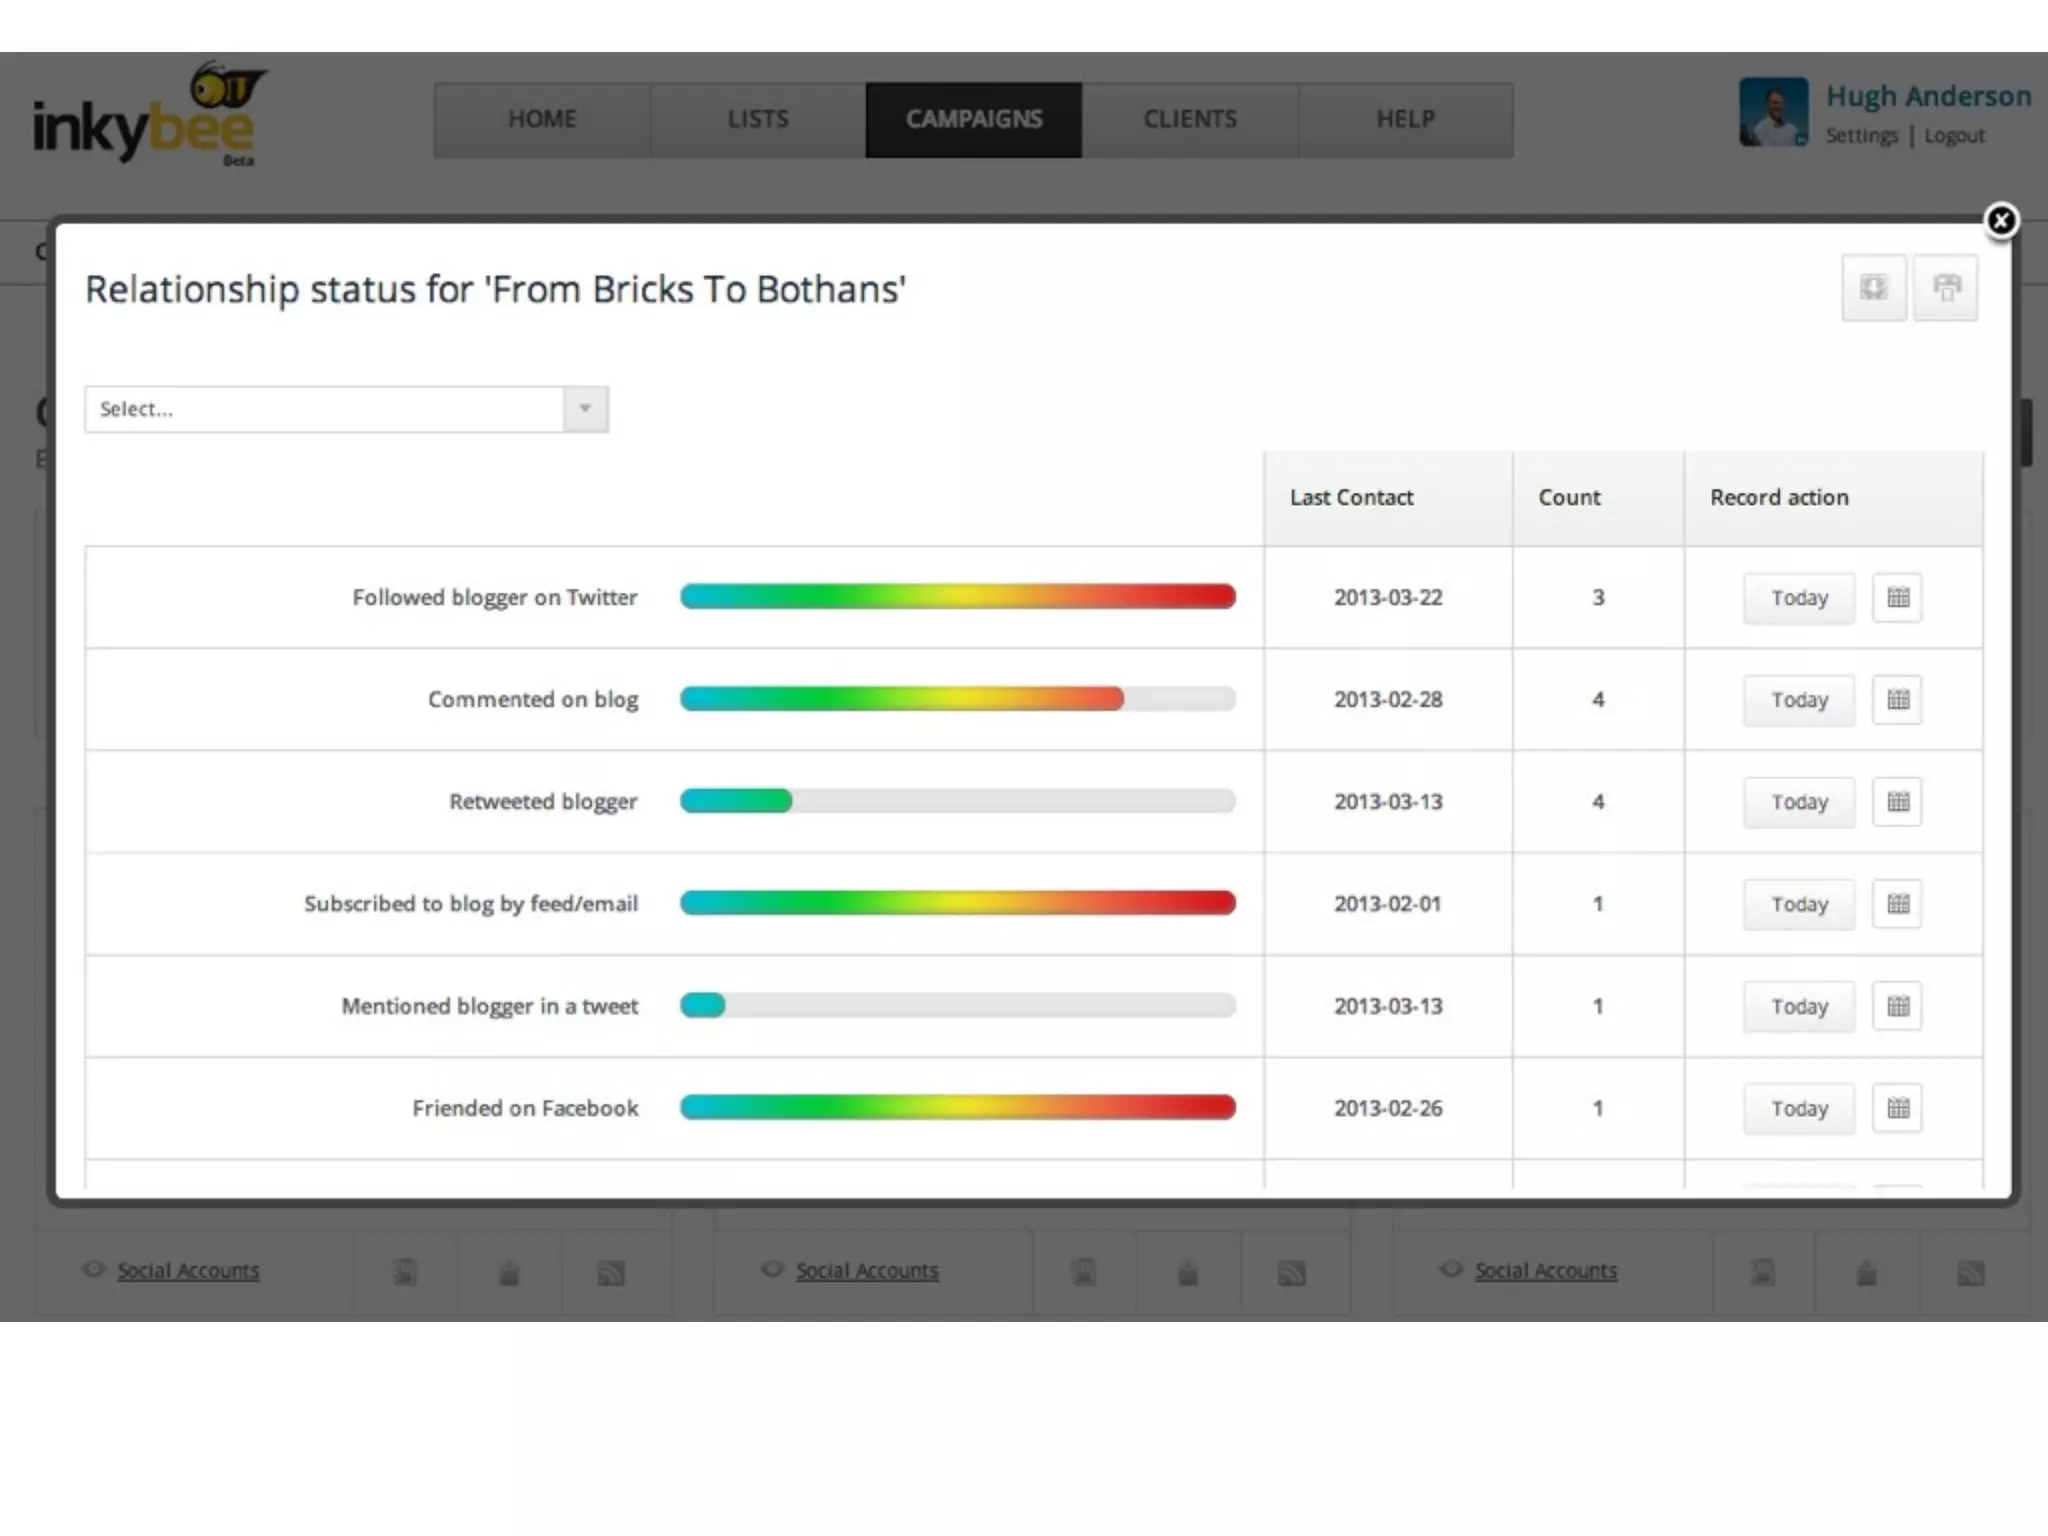Click Hugh Anderson's profile photo
This screenshot has height=1536, width=2048.
point(1773,112)
